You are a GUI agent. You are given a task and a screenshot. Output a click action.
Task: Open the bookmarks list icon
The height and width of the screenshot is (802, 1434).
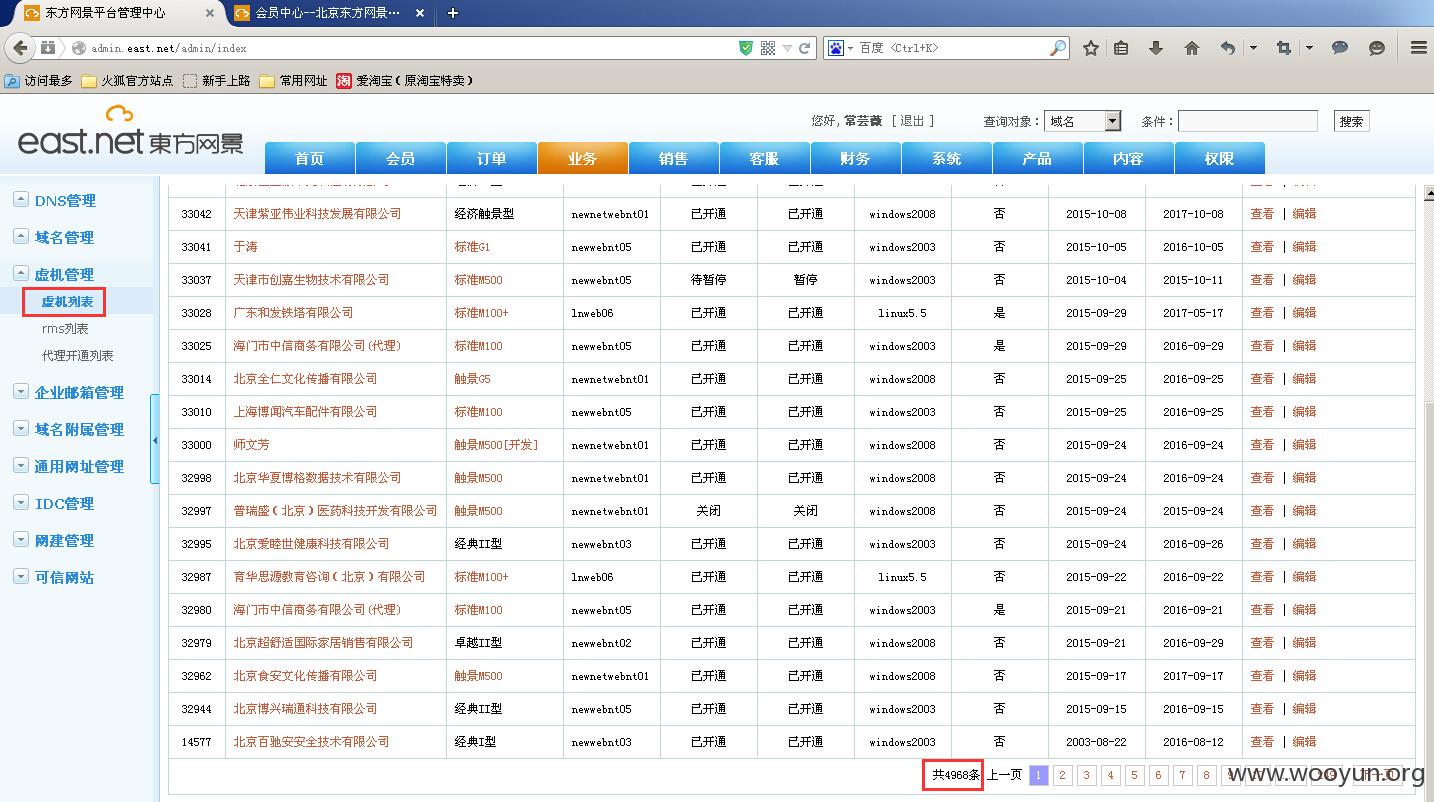1121,48
